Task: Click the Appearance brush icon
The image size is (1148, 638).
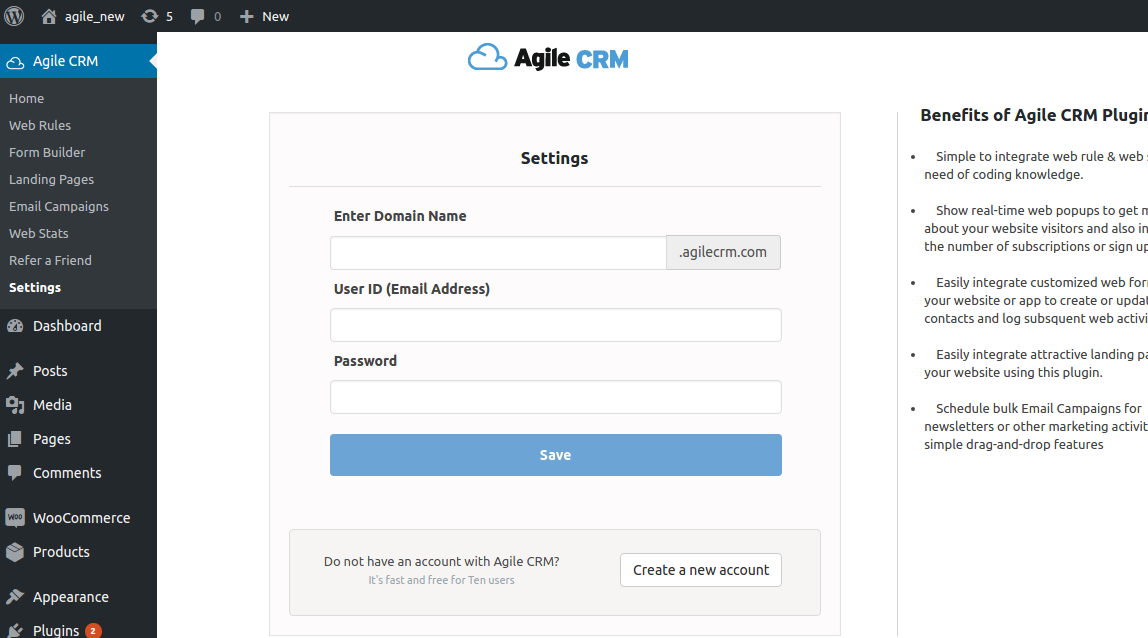Action: [15, 596]
